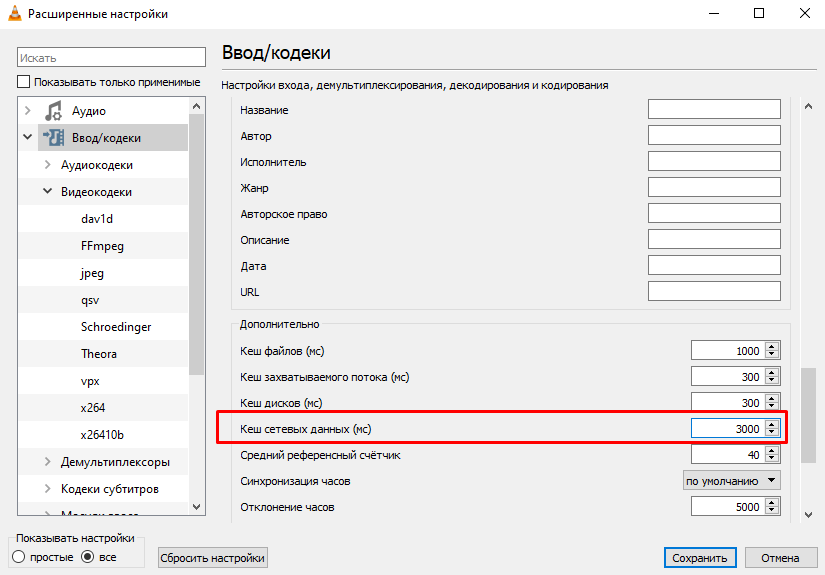825x575 pixels.
Task: Select FFmpeg in the codec tree
Action: [102, 246]
